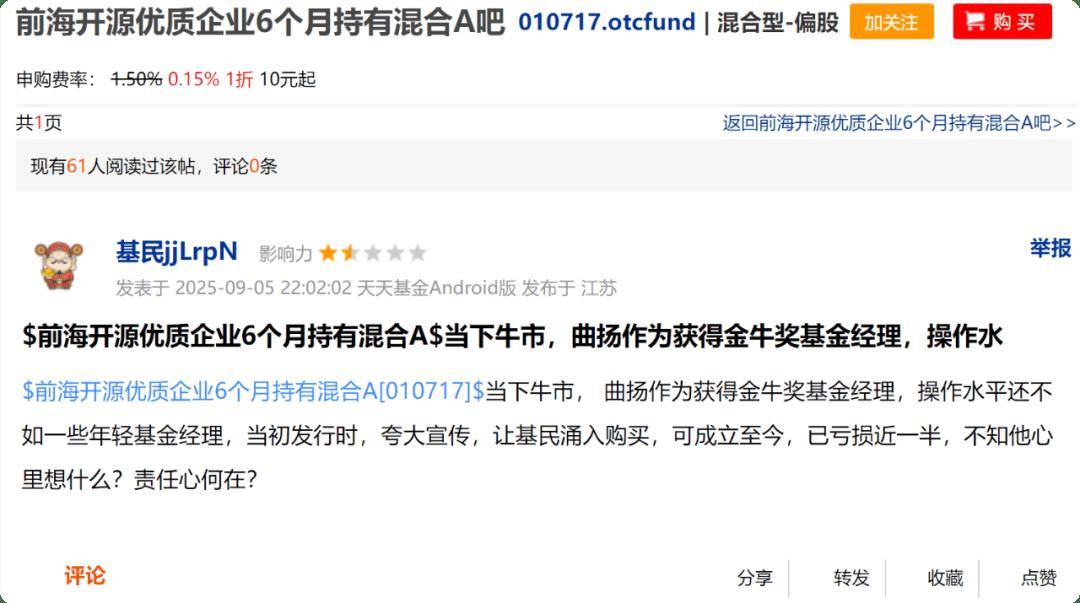
Task: Open the 基民jjLrpN username profile link
Action: point(177,252)
